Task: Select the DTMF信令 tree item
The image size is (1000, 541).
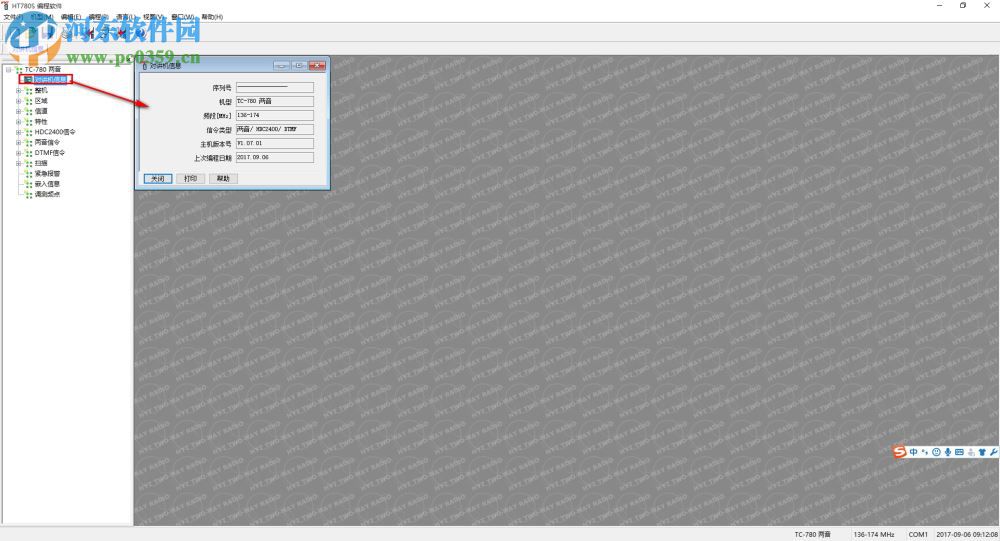Action: [x=50, y=152]
